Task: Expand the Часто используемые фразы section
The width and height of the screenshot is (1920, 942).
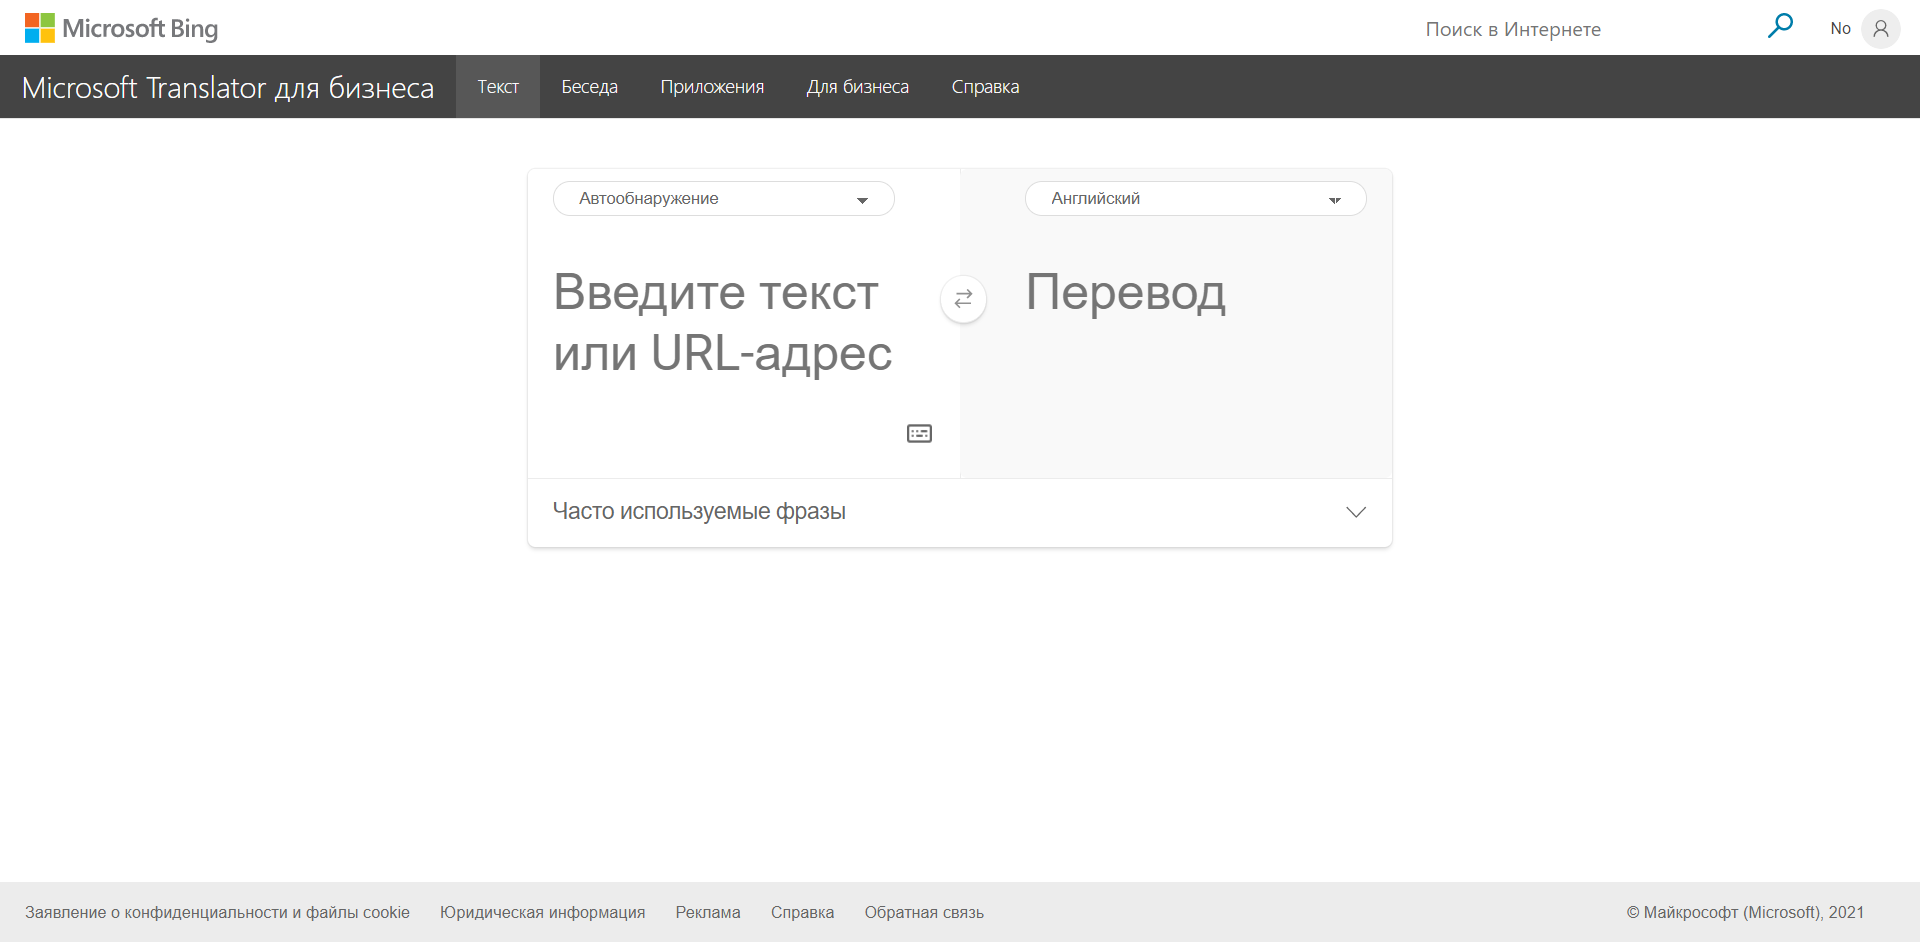Action: tap(959, 512)
